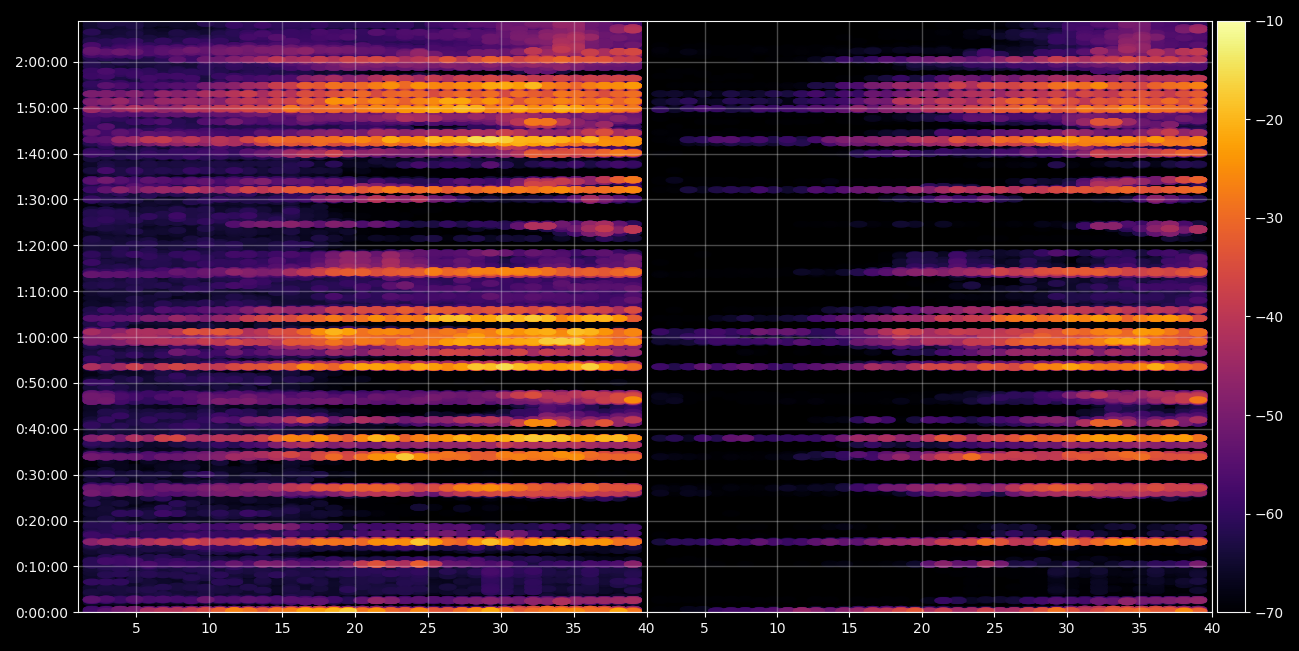Select the 1:30:00 y-axis tick label

coord(42,200)
